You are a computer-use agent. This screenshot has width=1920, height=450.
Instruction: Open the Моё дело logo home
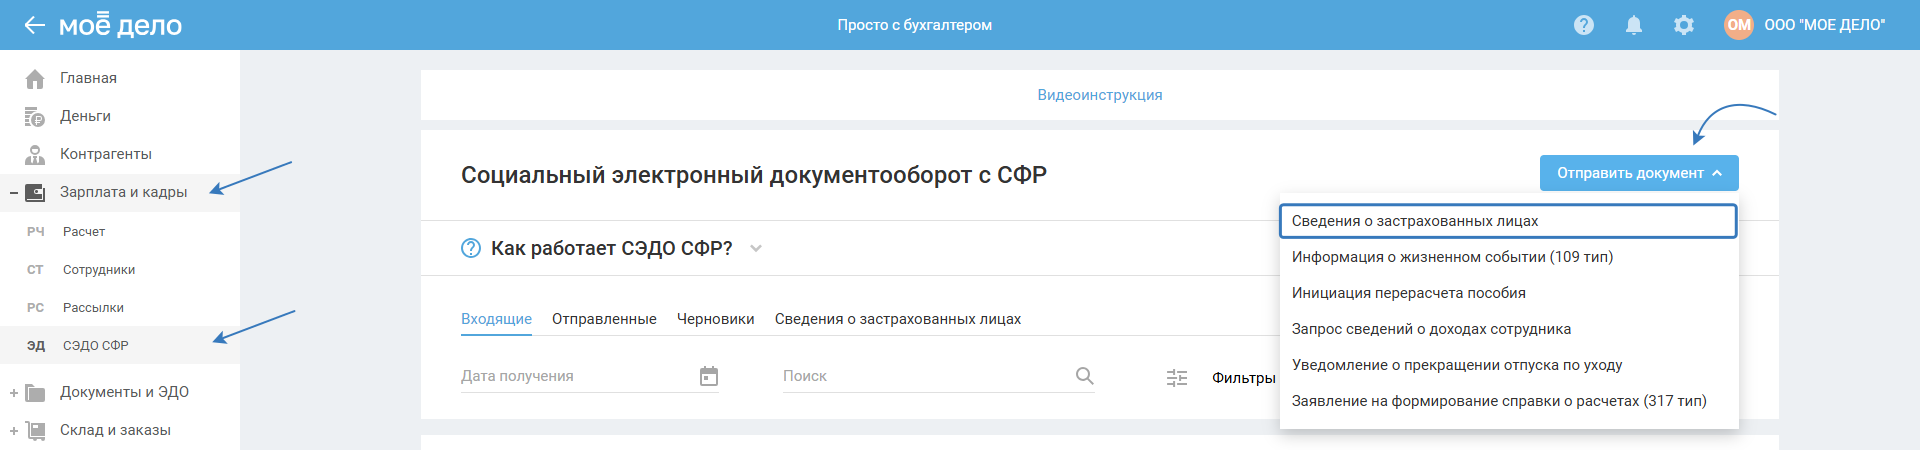pos(120,25)
